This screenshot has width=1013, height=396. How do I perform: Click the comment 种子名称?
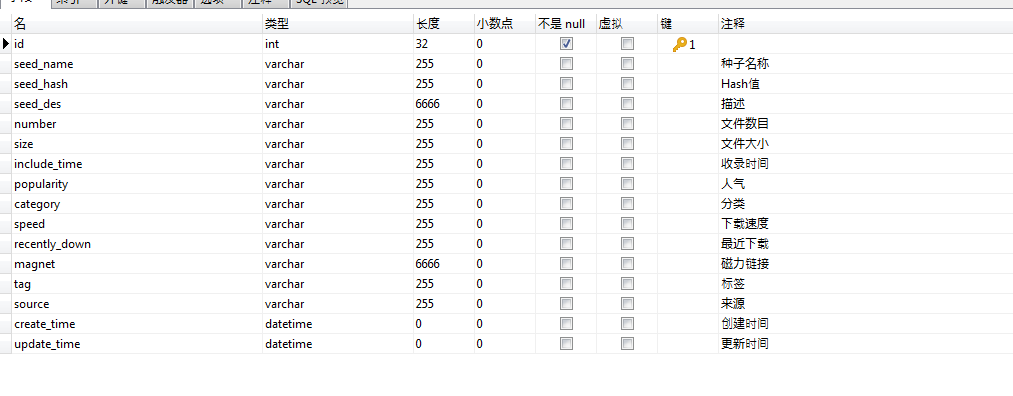point(744,64)
